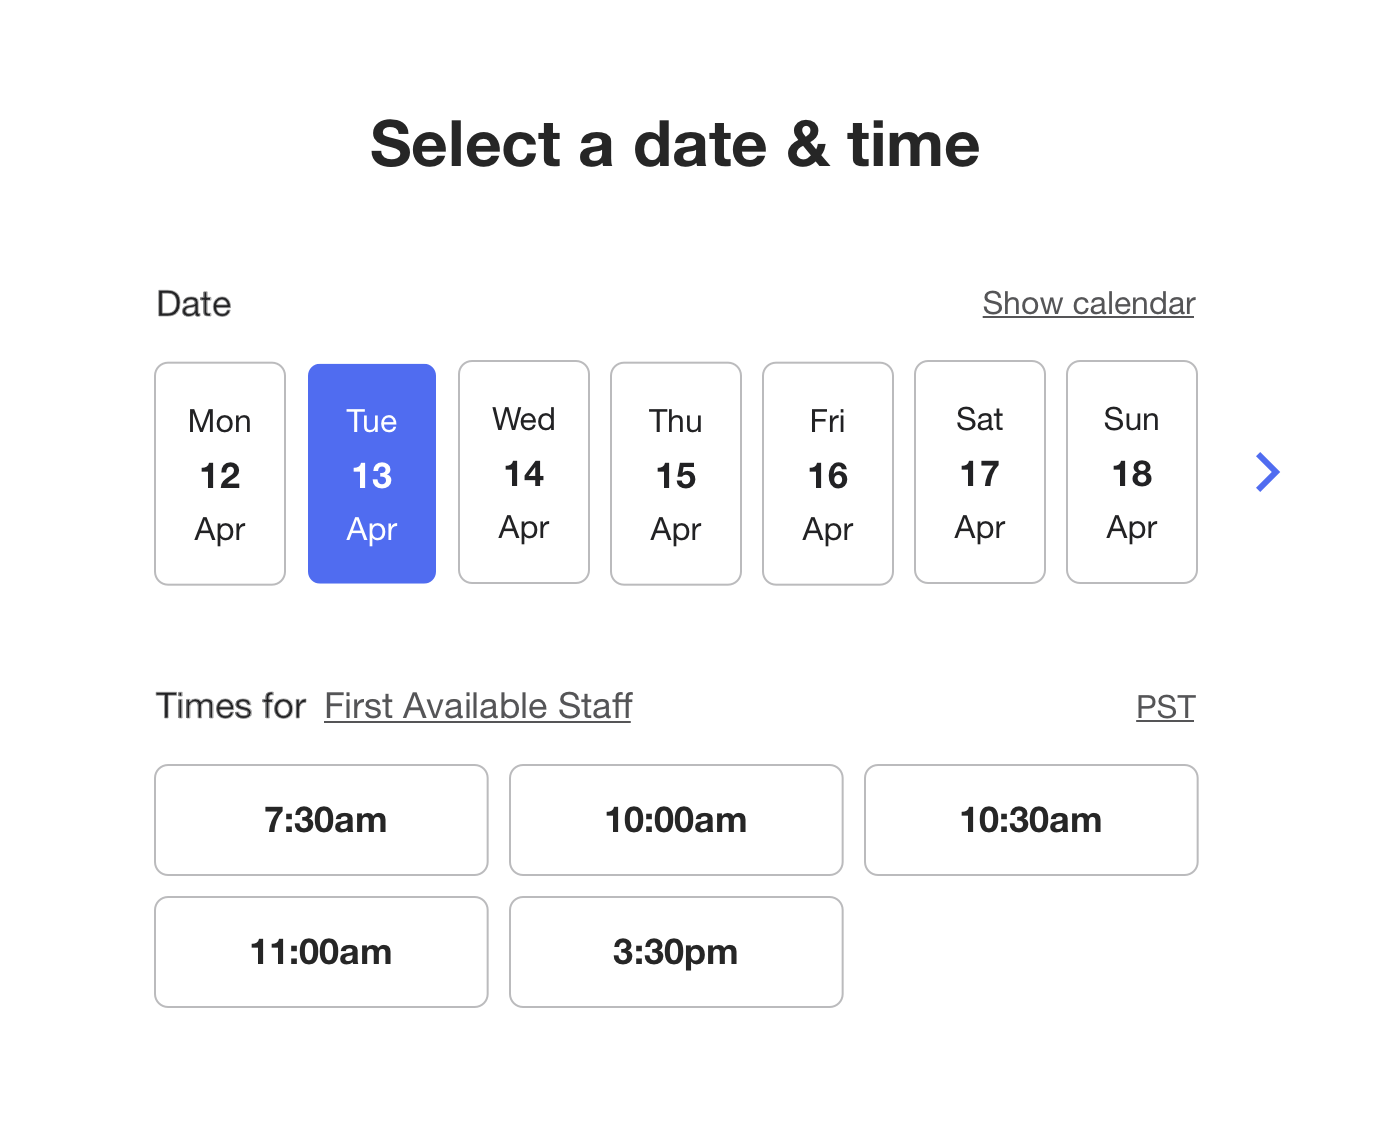Select Tuesday April 13 date card
Viewport: 1382px width, 1132px height.
tap(372, 474)
